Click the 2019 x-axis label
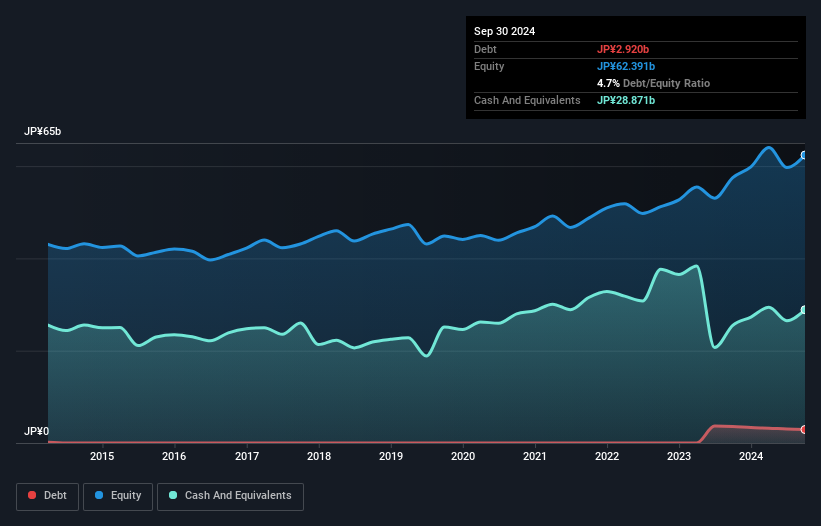 tap(391, 456)
